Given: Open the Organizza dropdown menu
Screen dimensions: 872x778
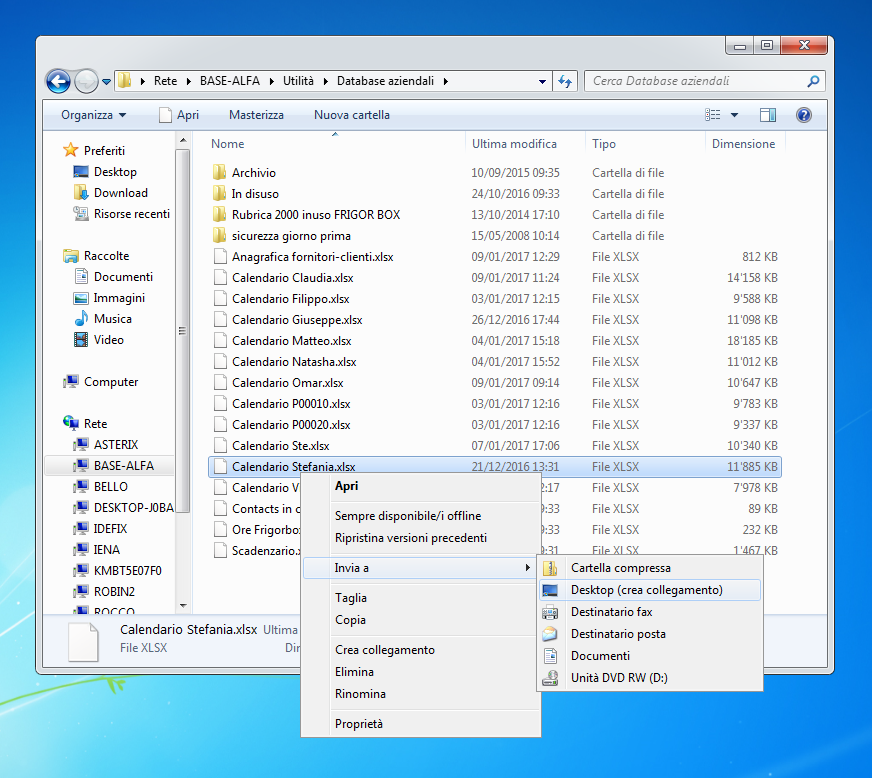Looking at the screenshot, I should point(93,115).
